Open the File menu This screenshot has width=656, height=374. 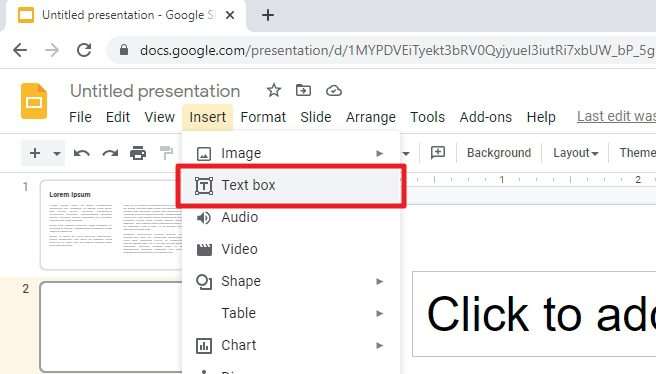[x=80, y=117]
